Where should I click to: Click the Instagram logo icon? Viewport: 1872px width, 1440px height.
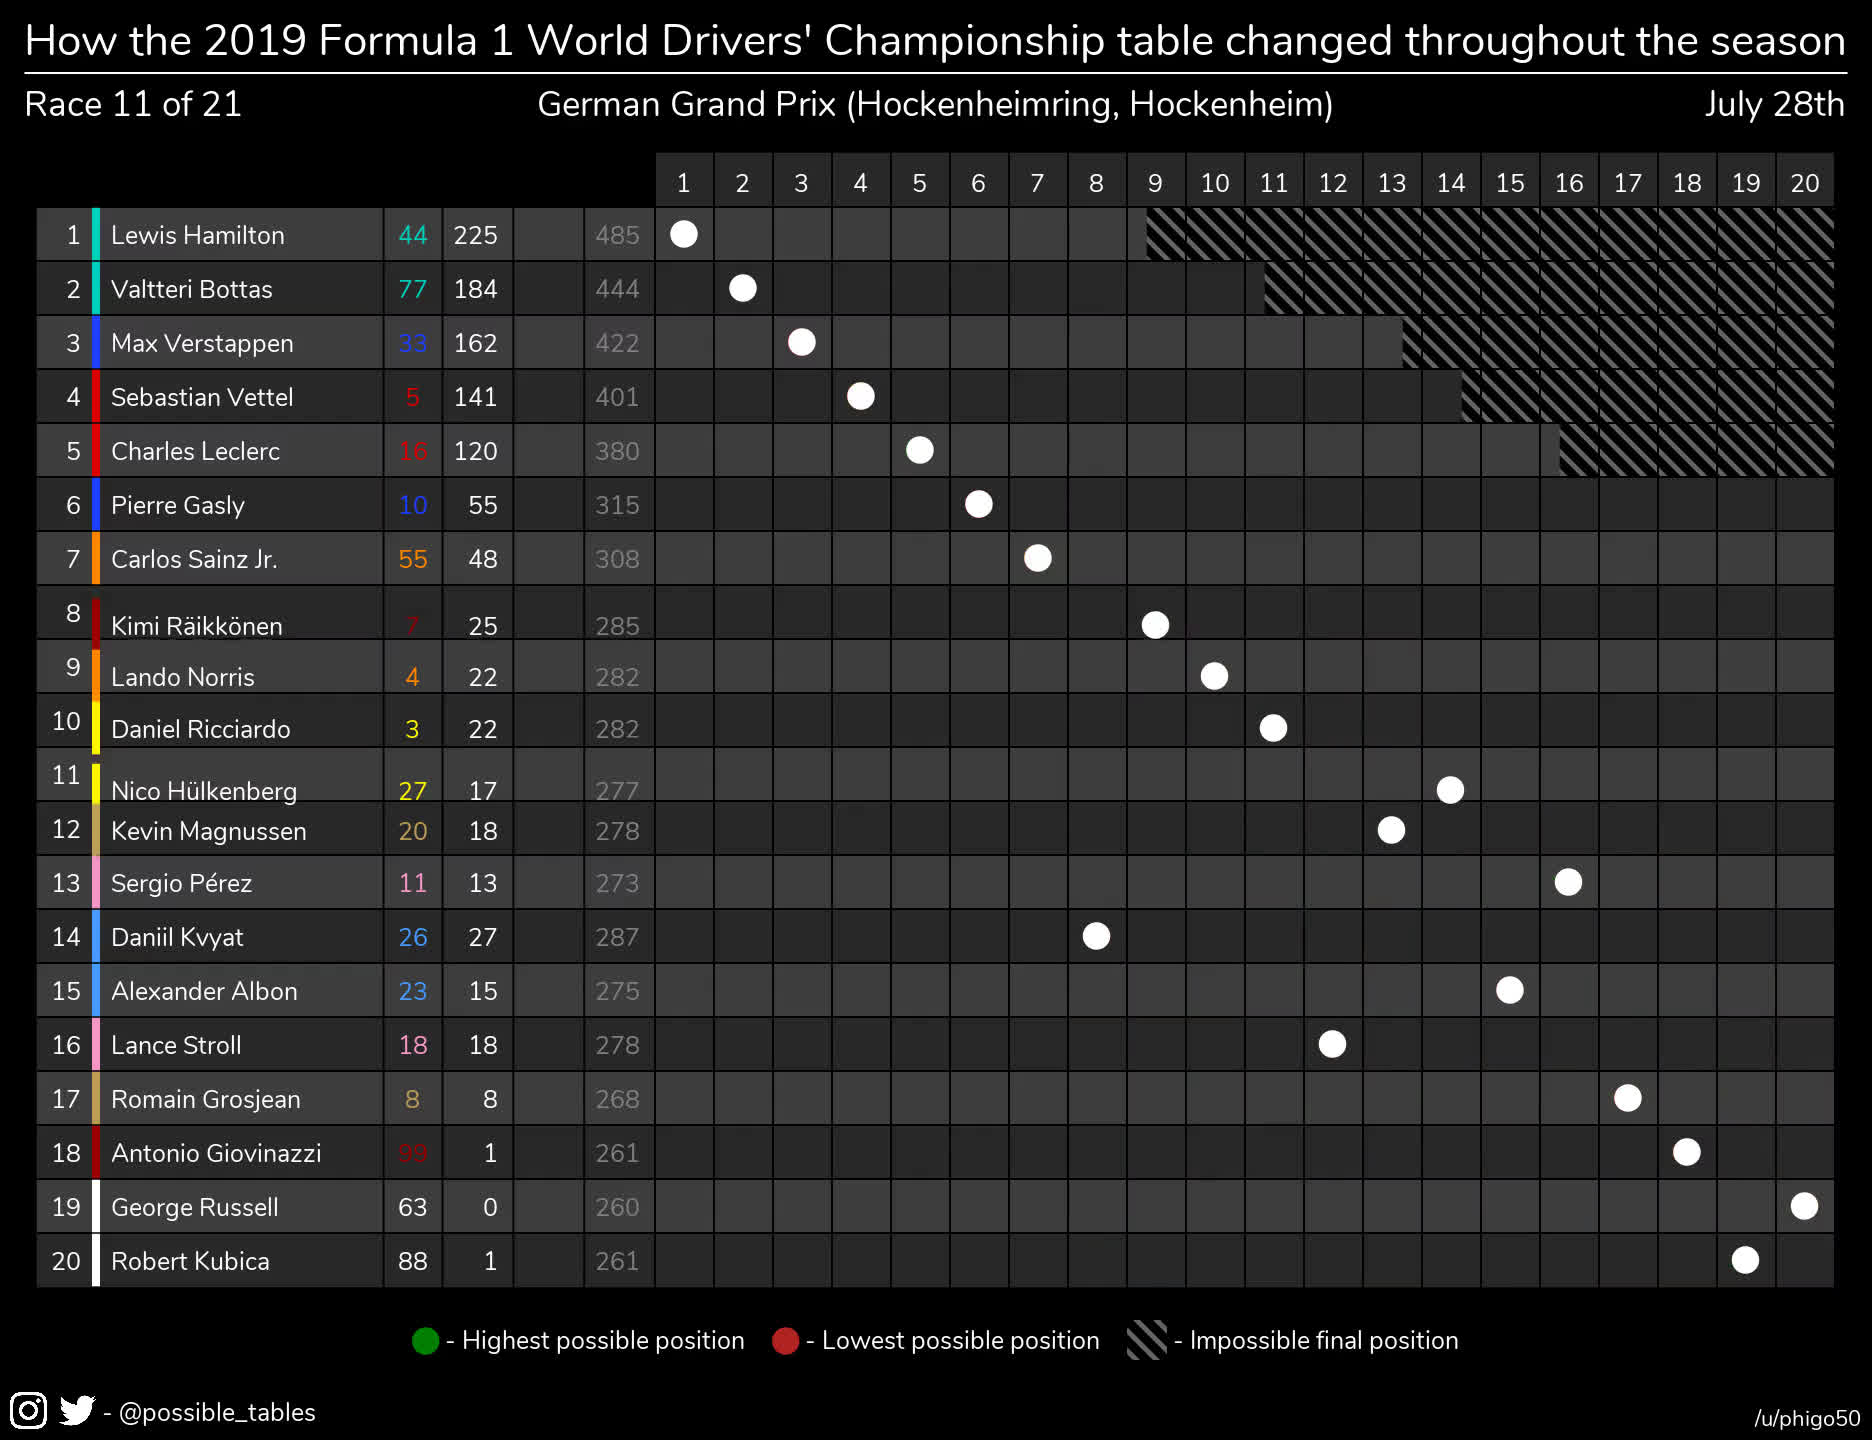pyautogui.click(x=28, y=1410)
